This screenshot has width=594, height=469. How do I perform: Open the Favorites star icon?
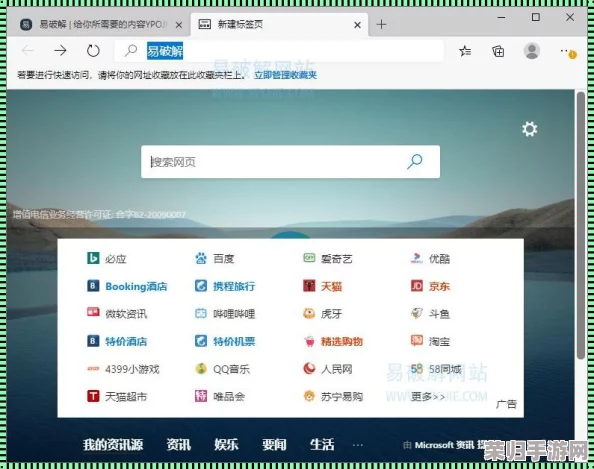click(x=465, y=51)
